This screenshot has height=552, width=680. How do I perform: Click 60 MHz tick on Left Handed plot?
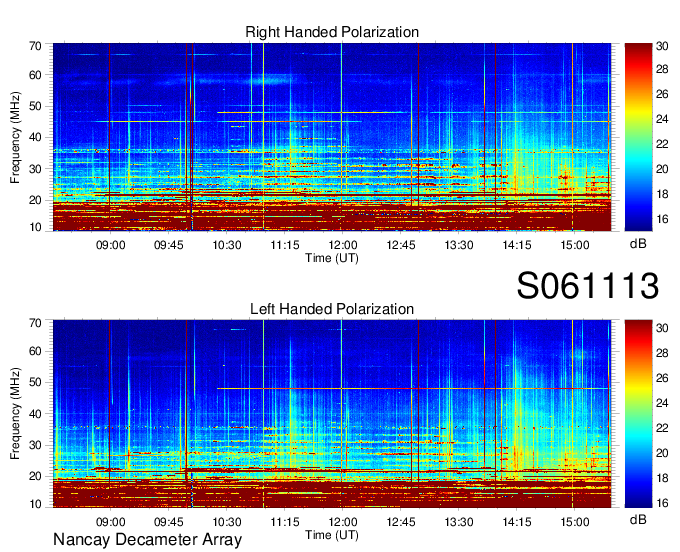35,351
